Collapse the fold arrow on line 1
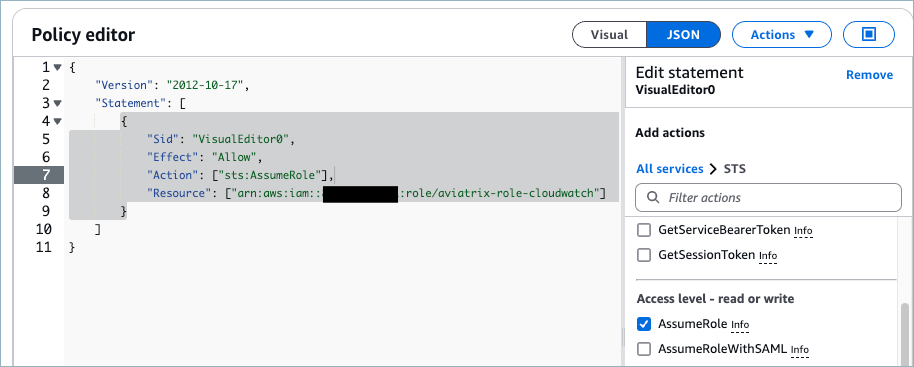Viewport: 914px width, 367px height. [57, 67]
